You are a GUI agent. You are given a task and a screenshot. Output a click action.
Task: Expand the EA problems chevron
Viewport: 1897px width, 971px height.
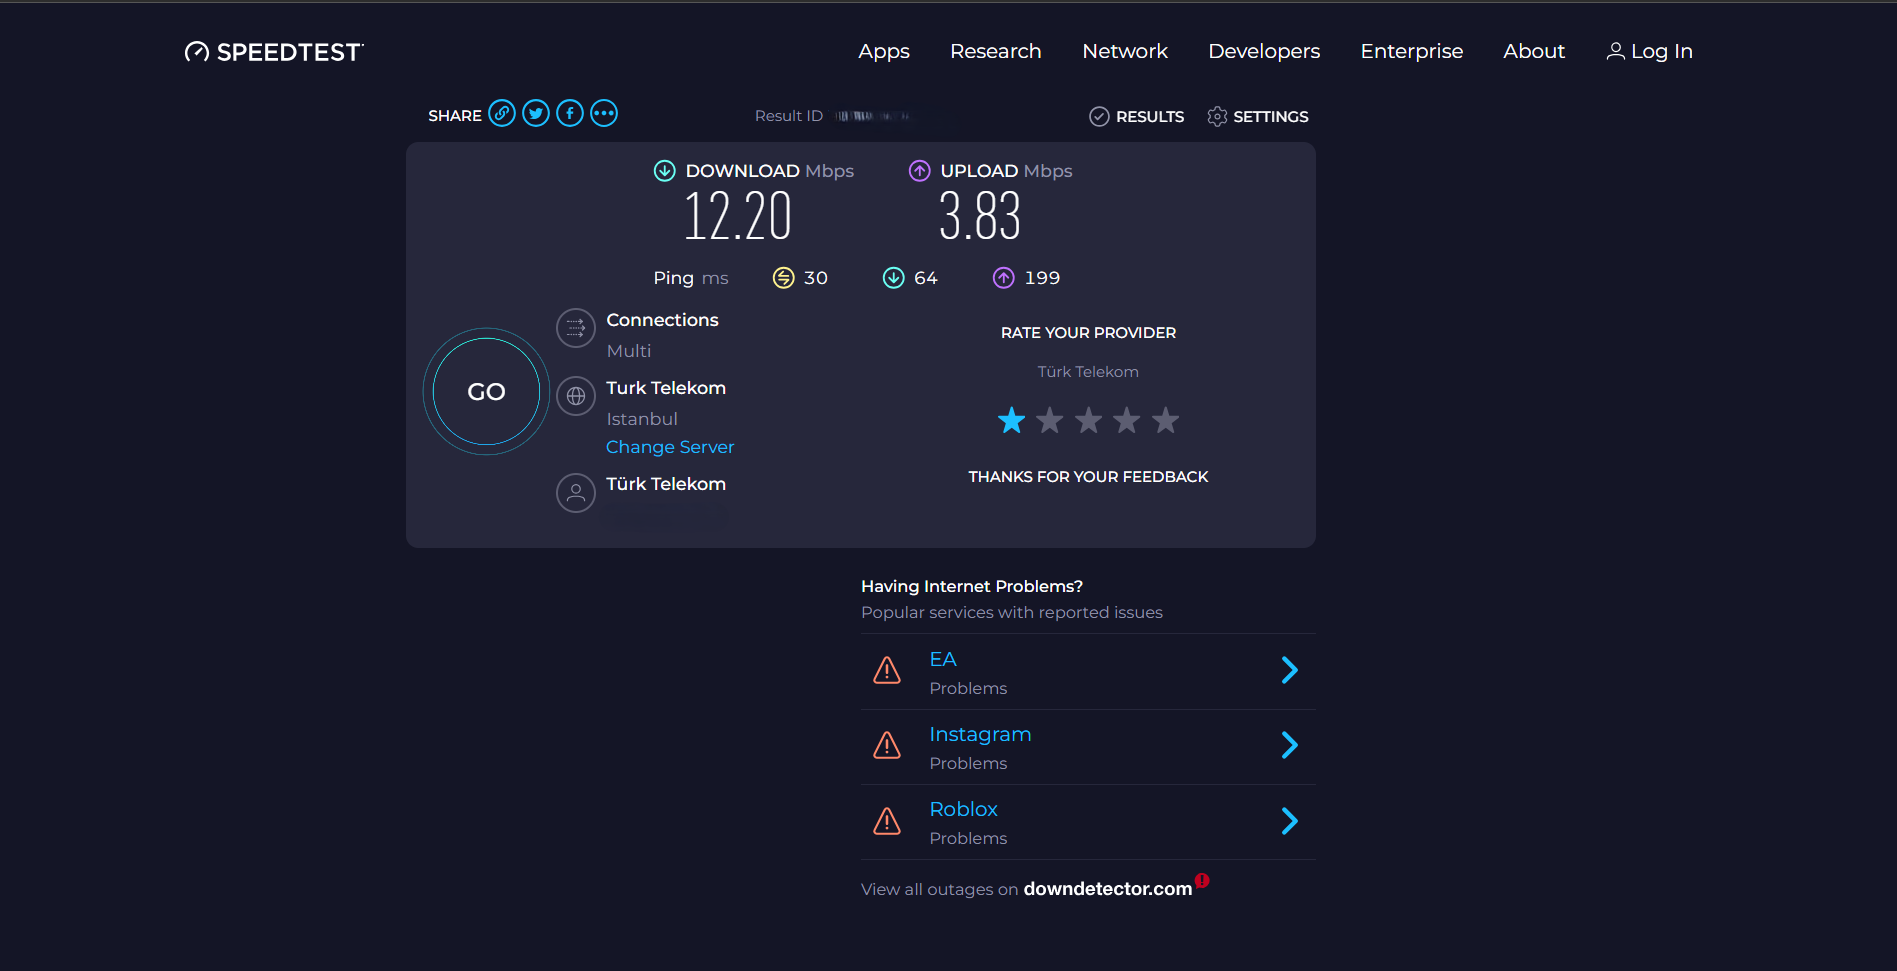pyautogui.click(x=1290, y=670)
